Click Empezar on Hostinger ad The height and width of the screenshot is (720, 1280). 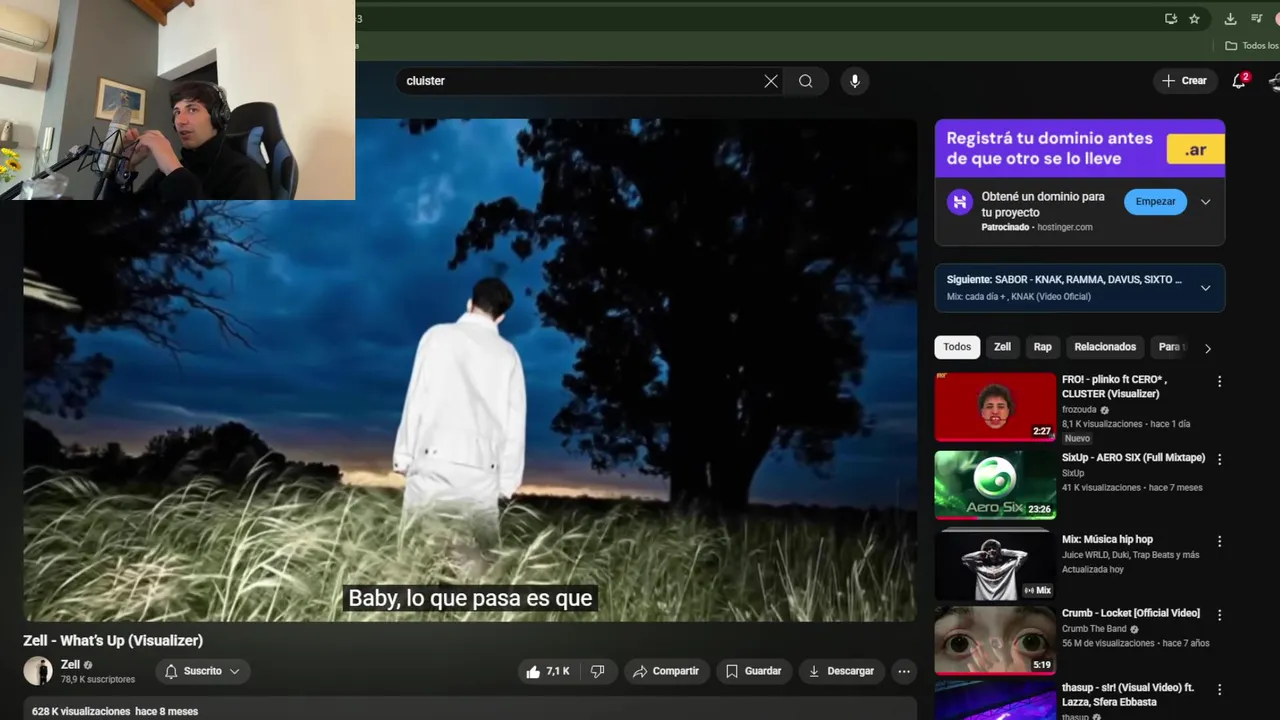[x=1155, y=202]
